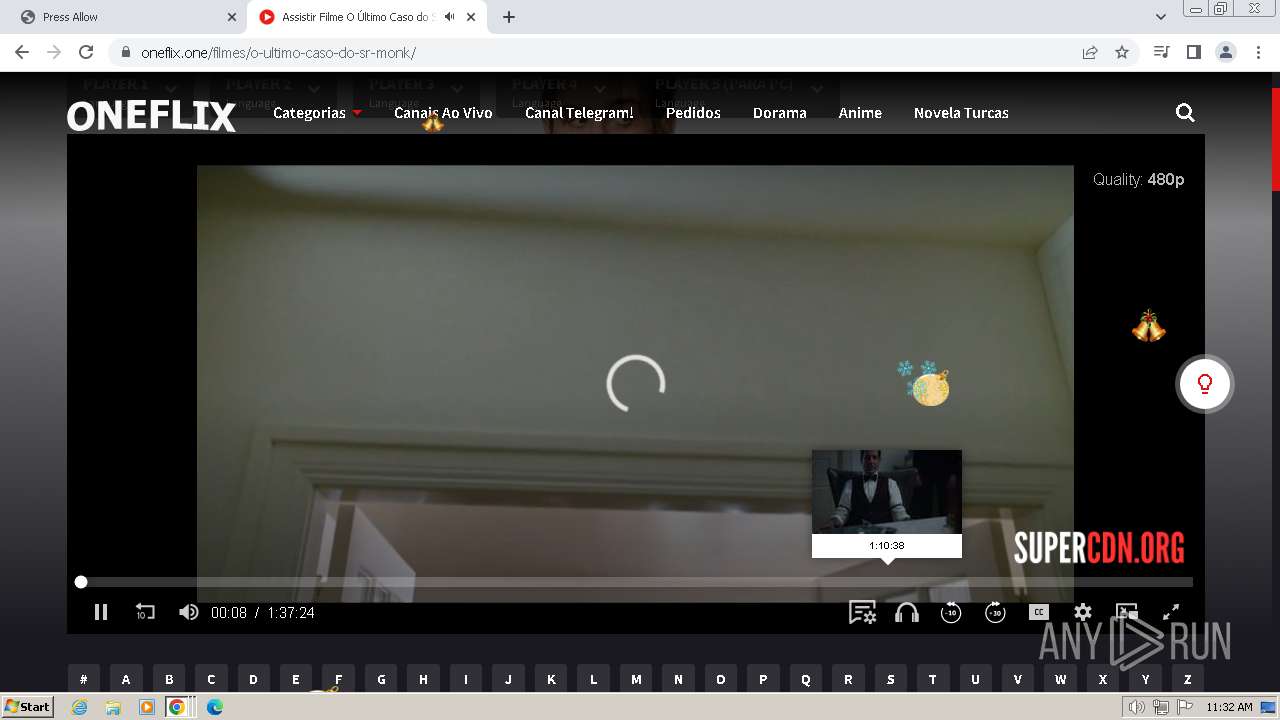Screen dimensions: 1280x720
Task: Open the site search magnifier
Action: [x=1185, y=113]
